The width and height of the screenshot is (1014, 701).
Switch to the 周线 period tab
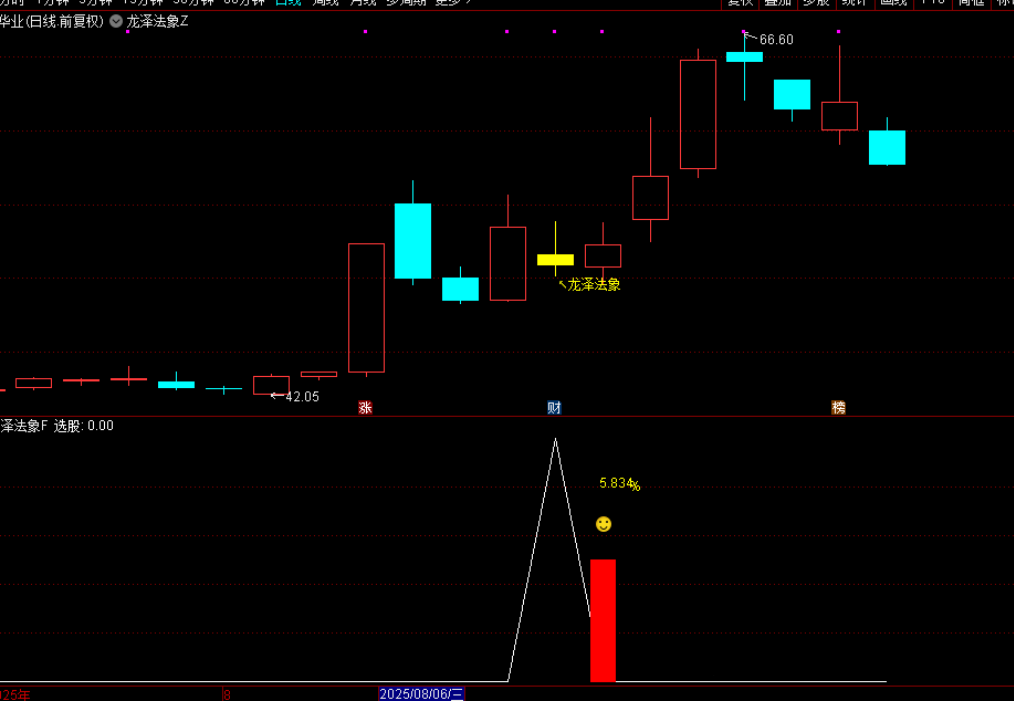[325, 2]
